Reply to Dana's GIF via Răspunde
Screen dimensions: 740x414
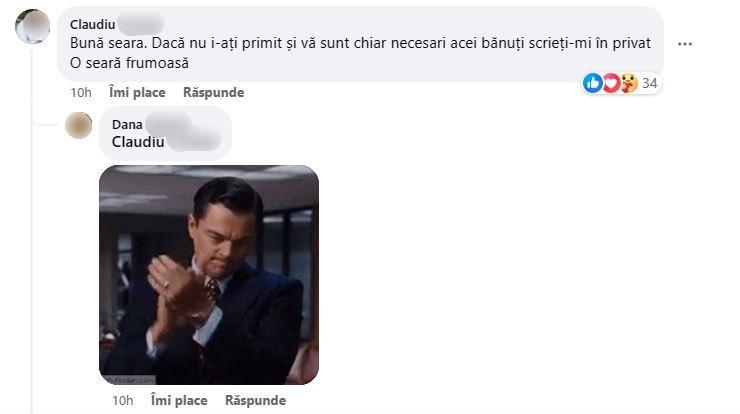pos(255,400)
